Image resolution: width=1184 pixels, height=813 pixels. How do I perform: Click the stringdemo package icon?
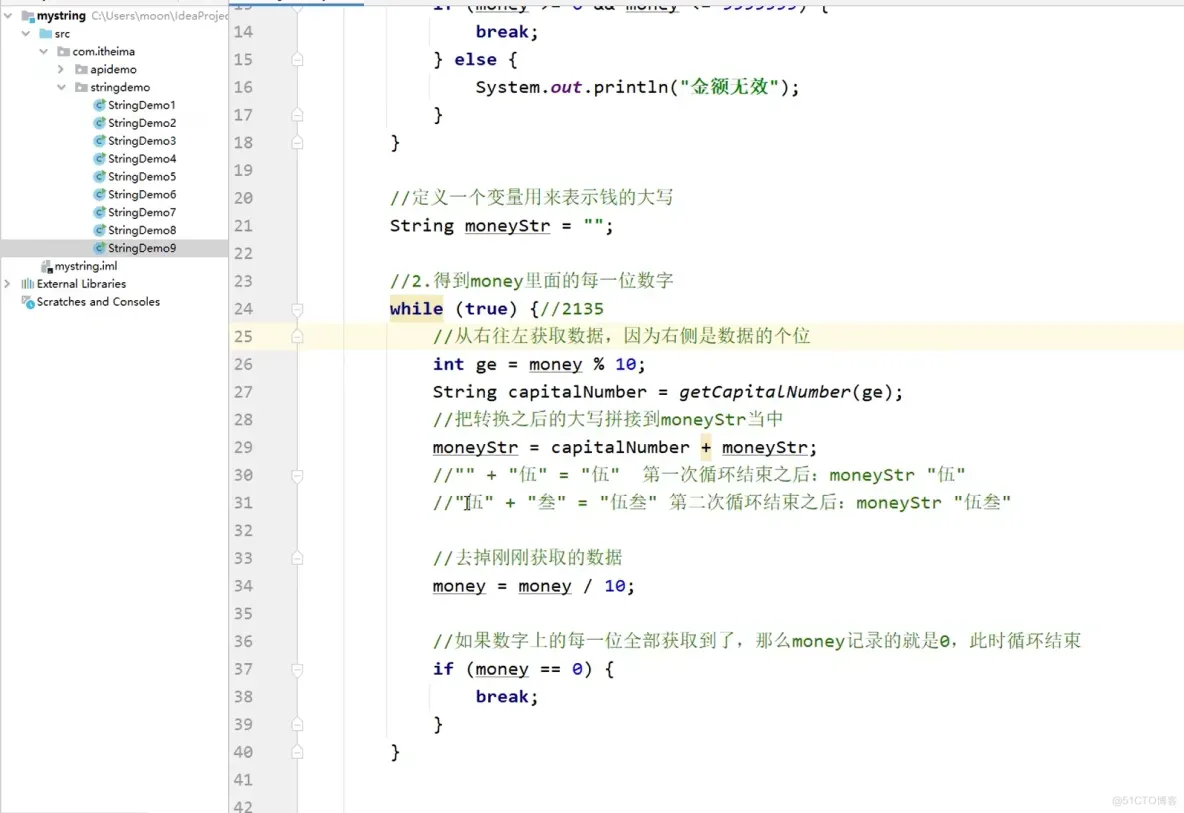(x=82, y=87)
